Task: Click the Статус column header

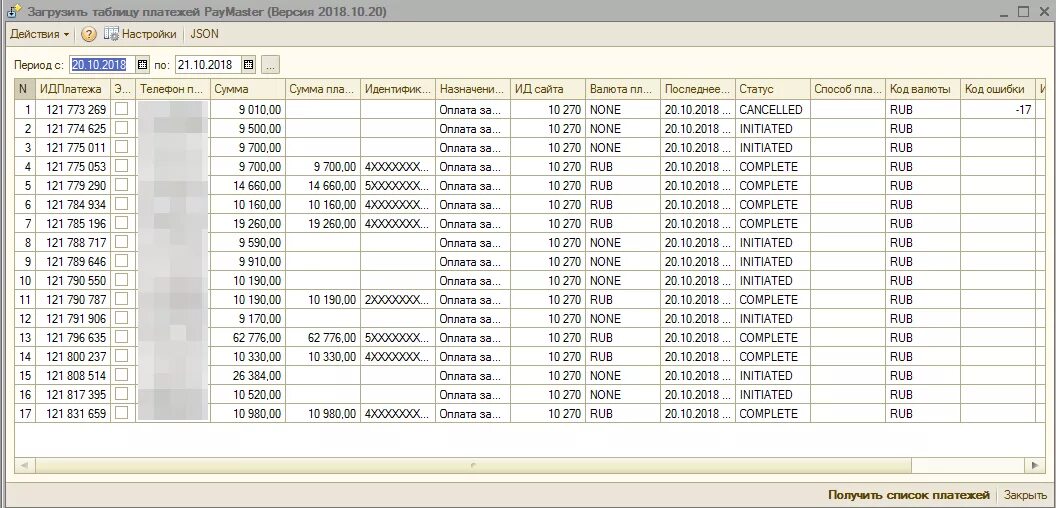Action: 772,89
